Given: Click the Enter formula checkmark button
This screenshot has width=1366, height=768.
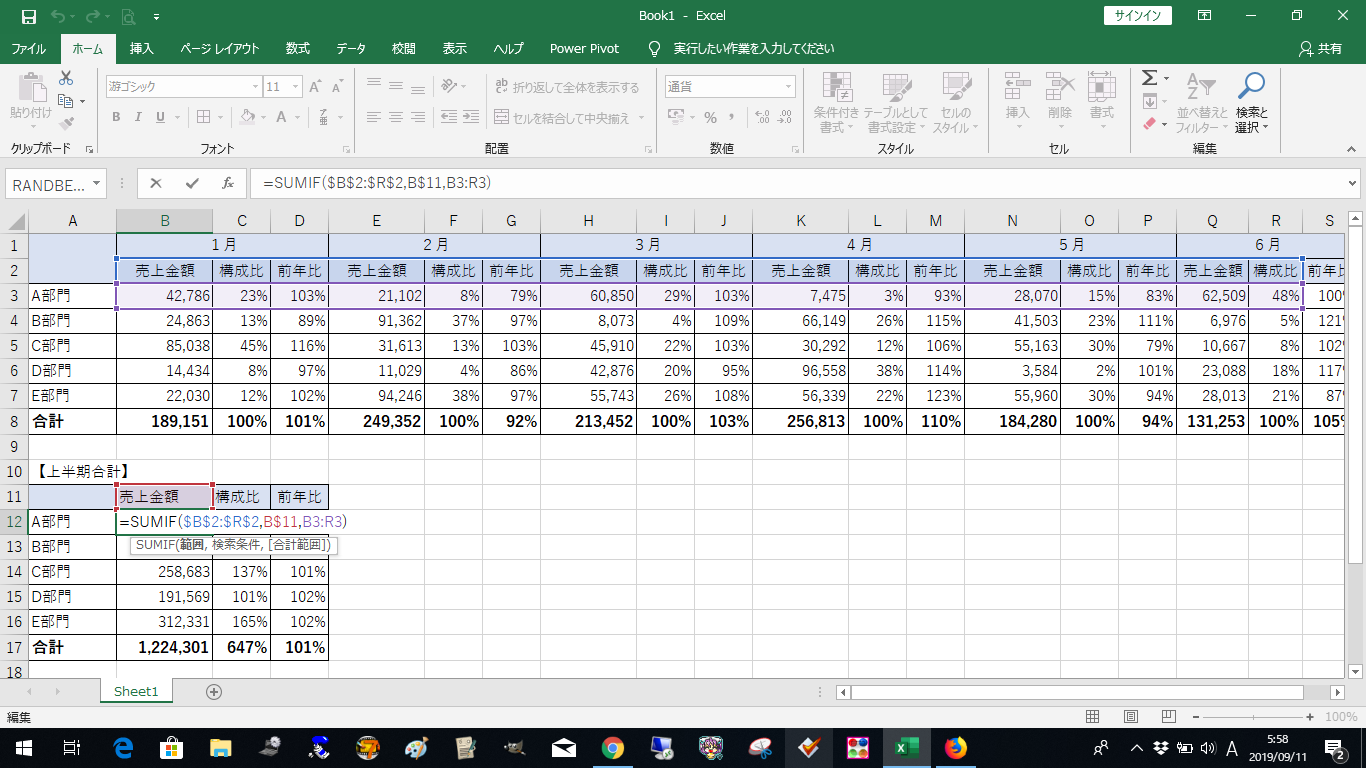Looking at the screenshot, I should click(x=192, y=184).
